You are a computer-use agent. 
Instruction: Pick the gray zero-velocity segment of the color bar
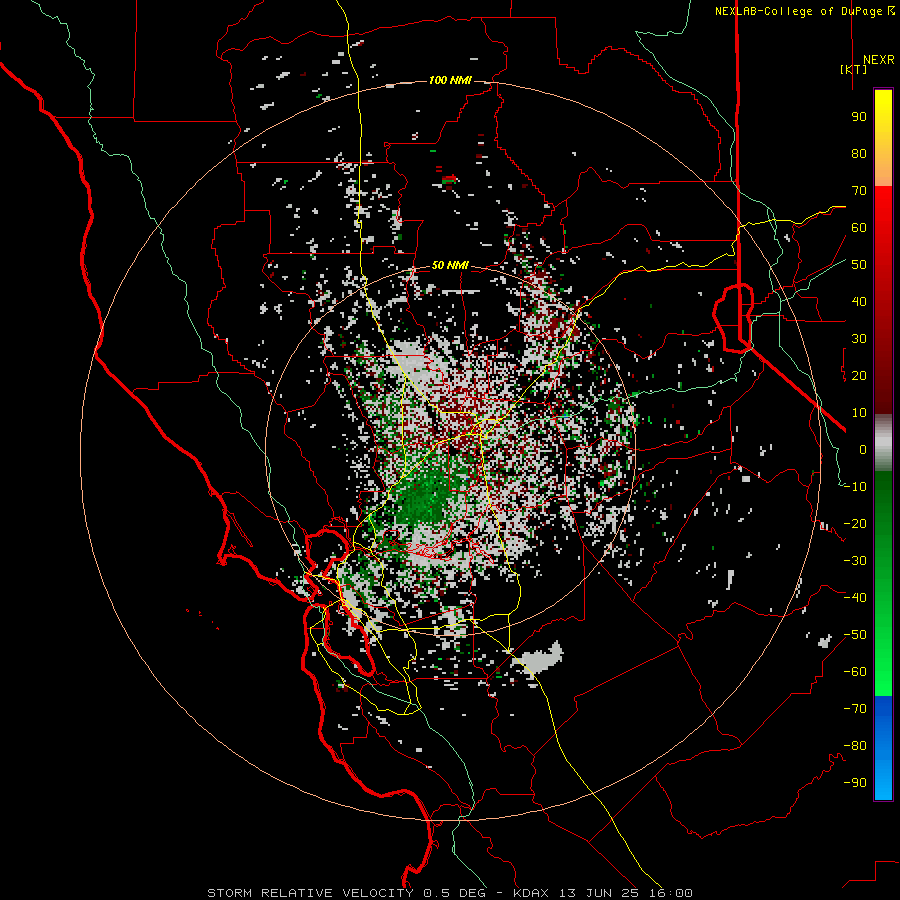[x=883, y=442]
